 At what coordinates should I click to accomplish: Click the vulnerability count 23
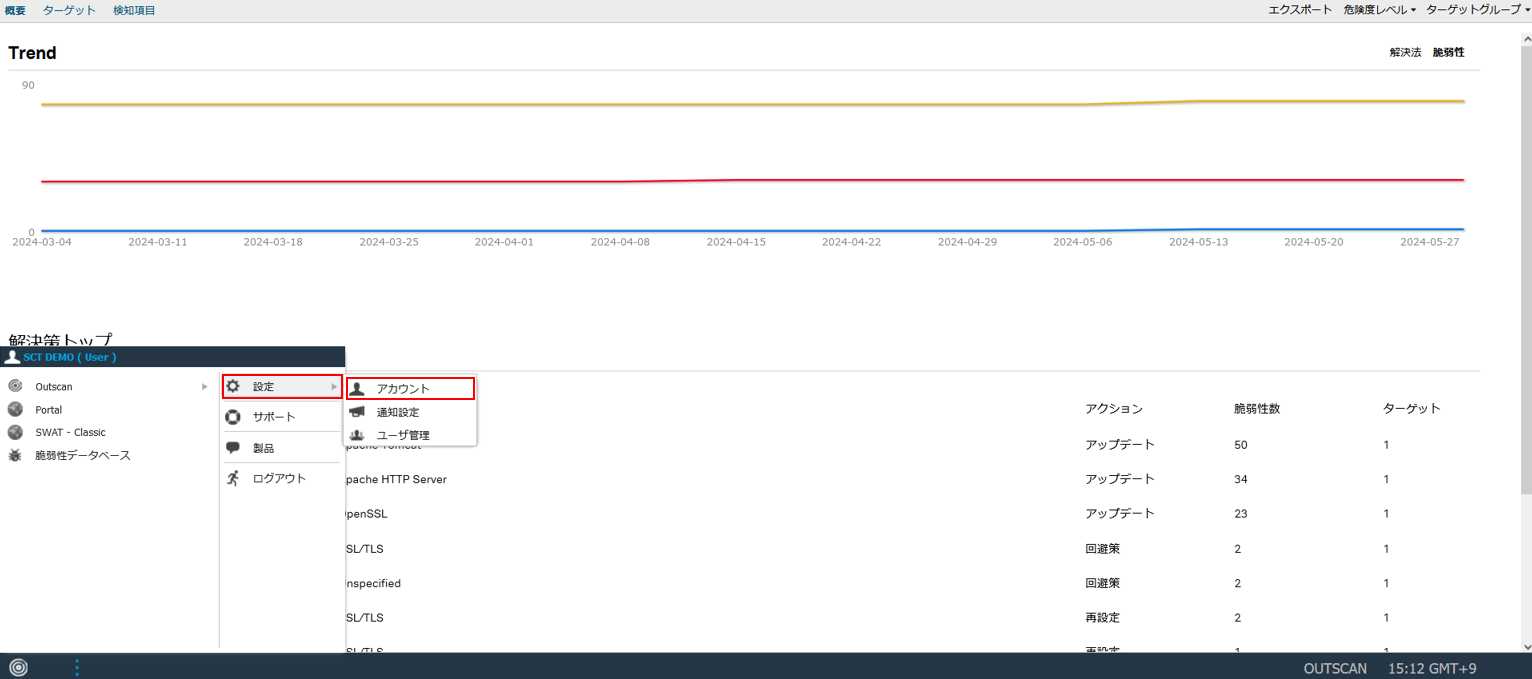(1241, 514)
